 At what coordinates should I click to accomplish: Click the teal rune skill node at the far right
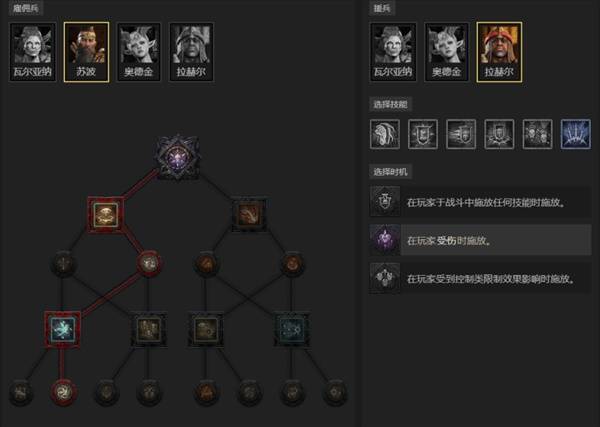tap(292, 329)
